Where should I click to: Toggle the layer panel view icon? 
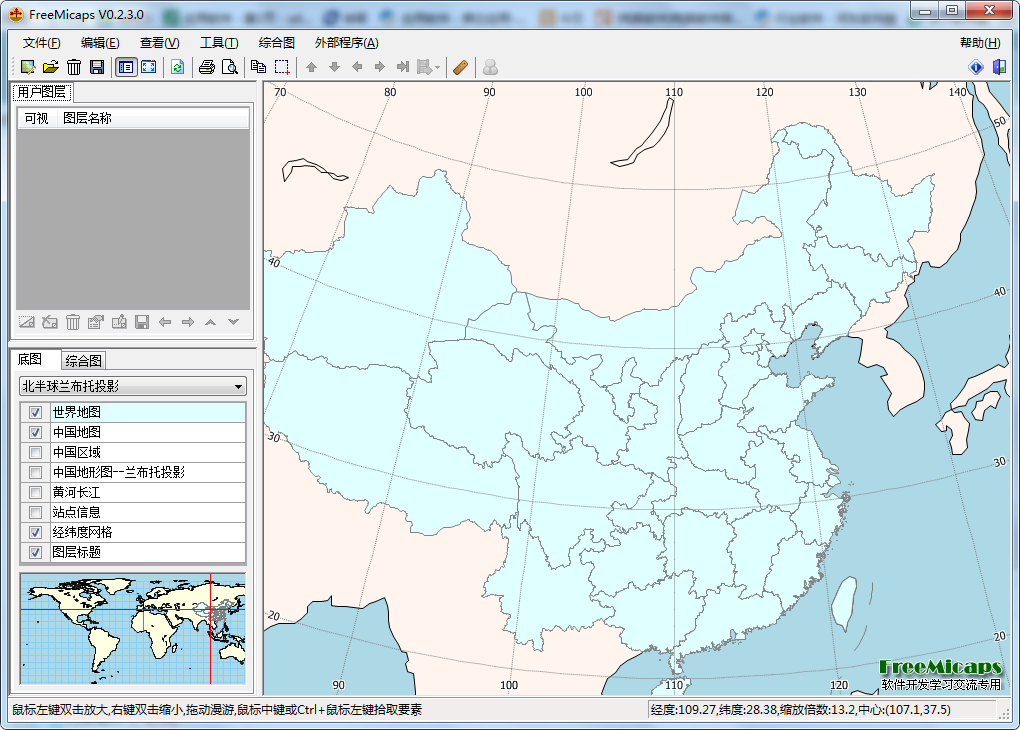126,67
